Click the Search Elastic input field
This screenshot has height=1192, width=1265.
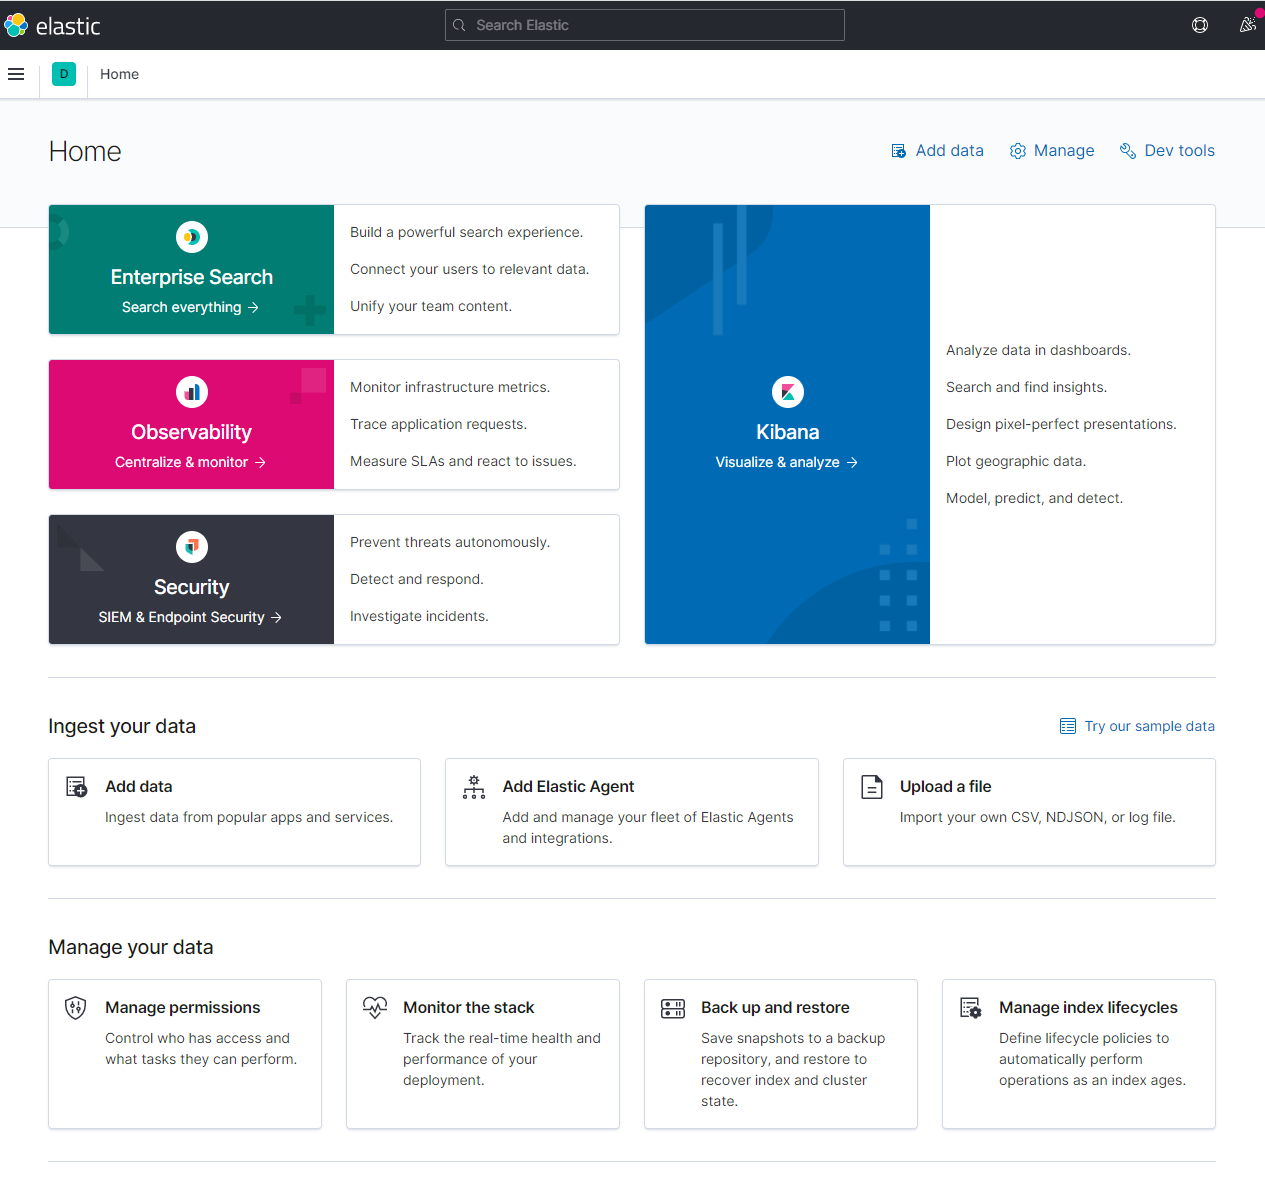click(645, 25)
